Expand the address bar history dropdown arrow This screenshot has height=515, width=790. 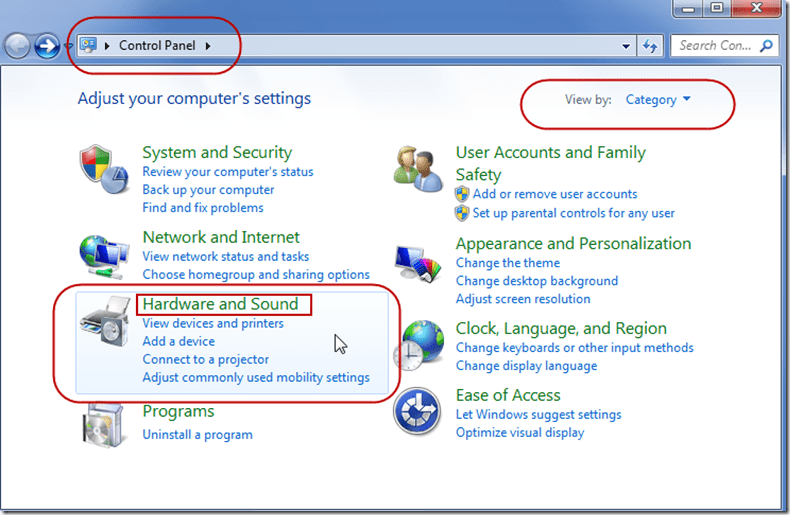[626, 46]
